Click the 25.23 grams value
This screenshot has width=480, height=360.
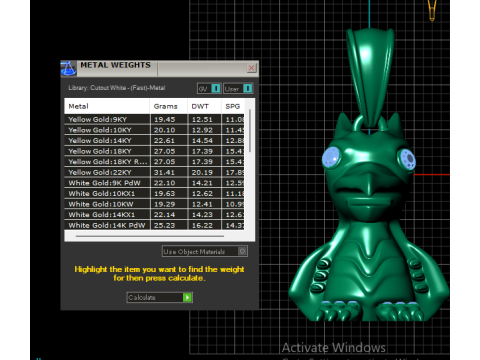(x=164, y=225)
